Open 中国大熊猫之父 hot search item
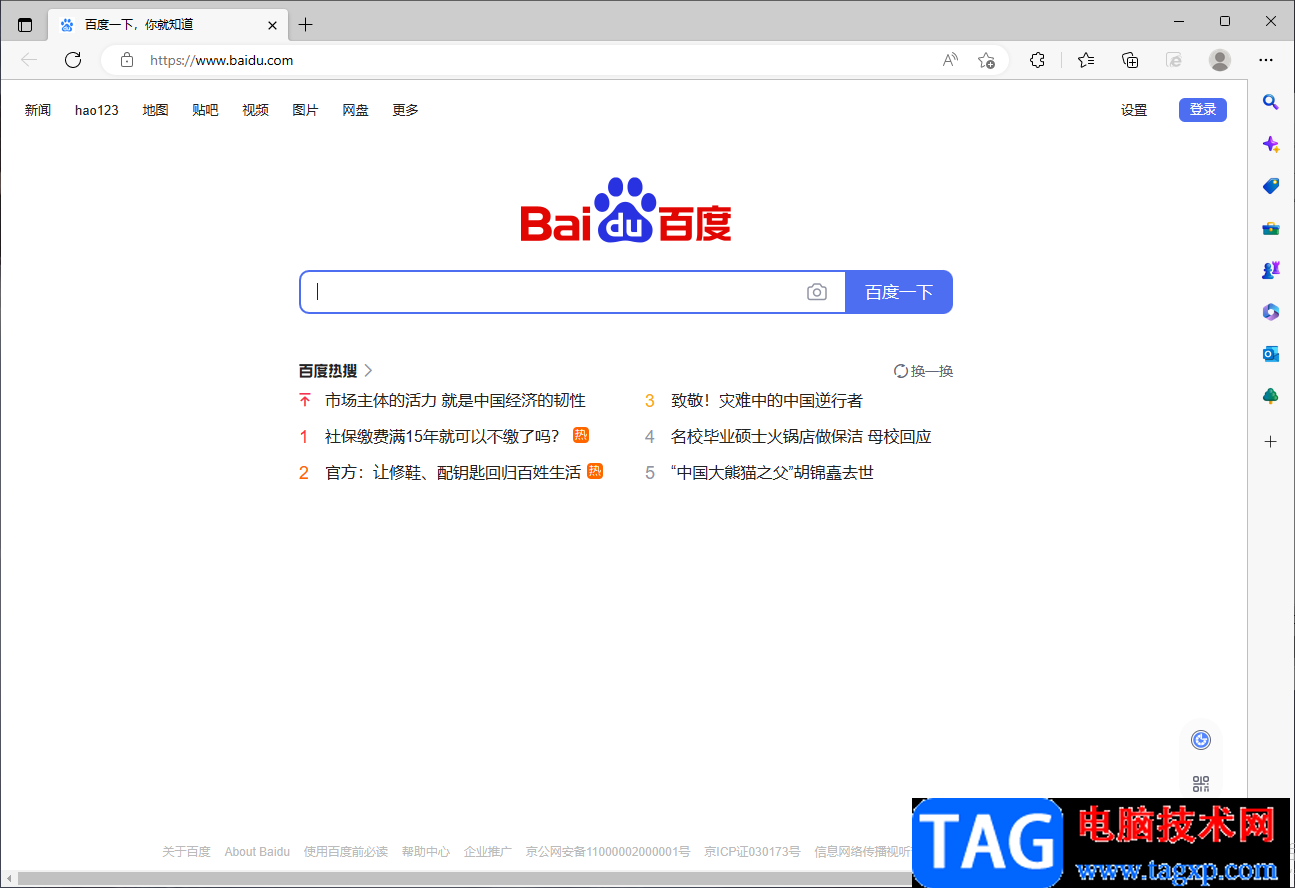 click(x=772, y=473)
